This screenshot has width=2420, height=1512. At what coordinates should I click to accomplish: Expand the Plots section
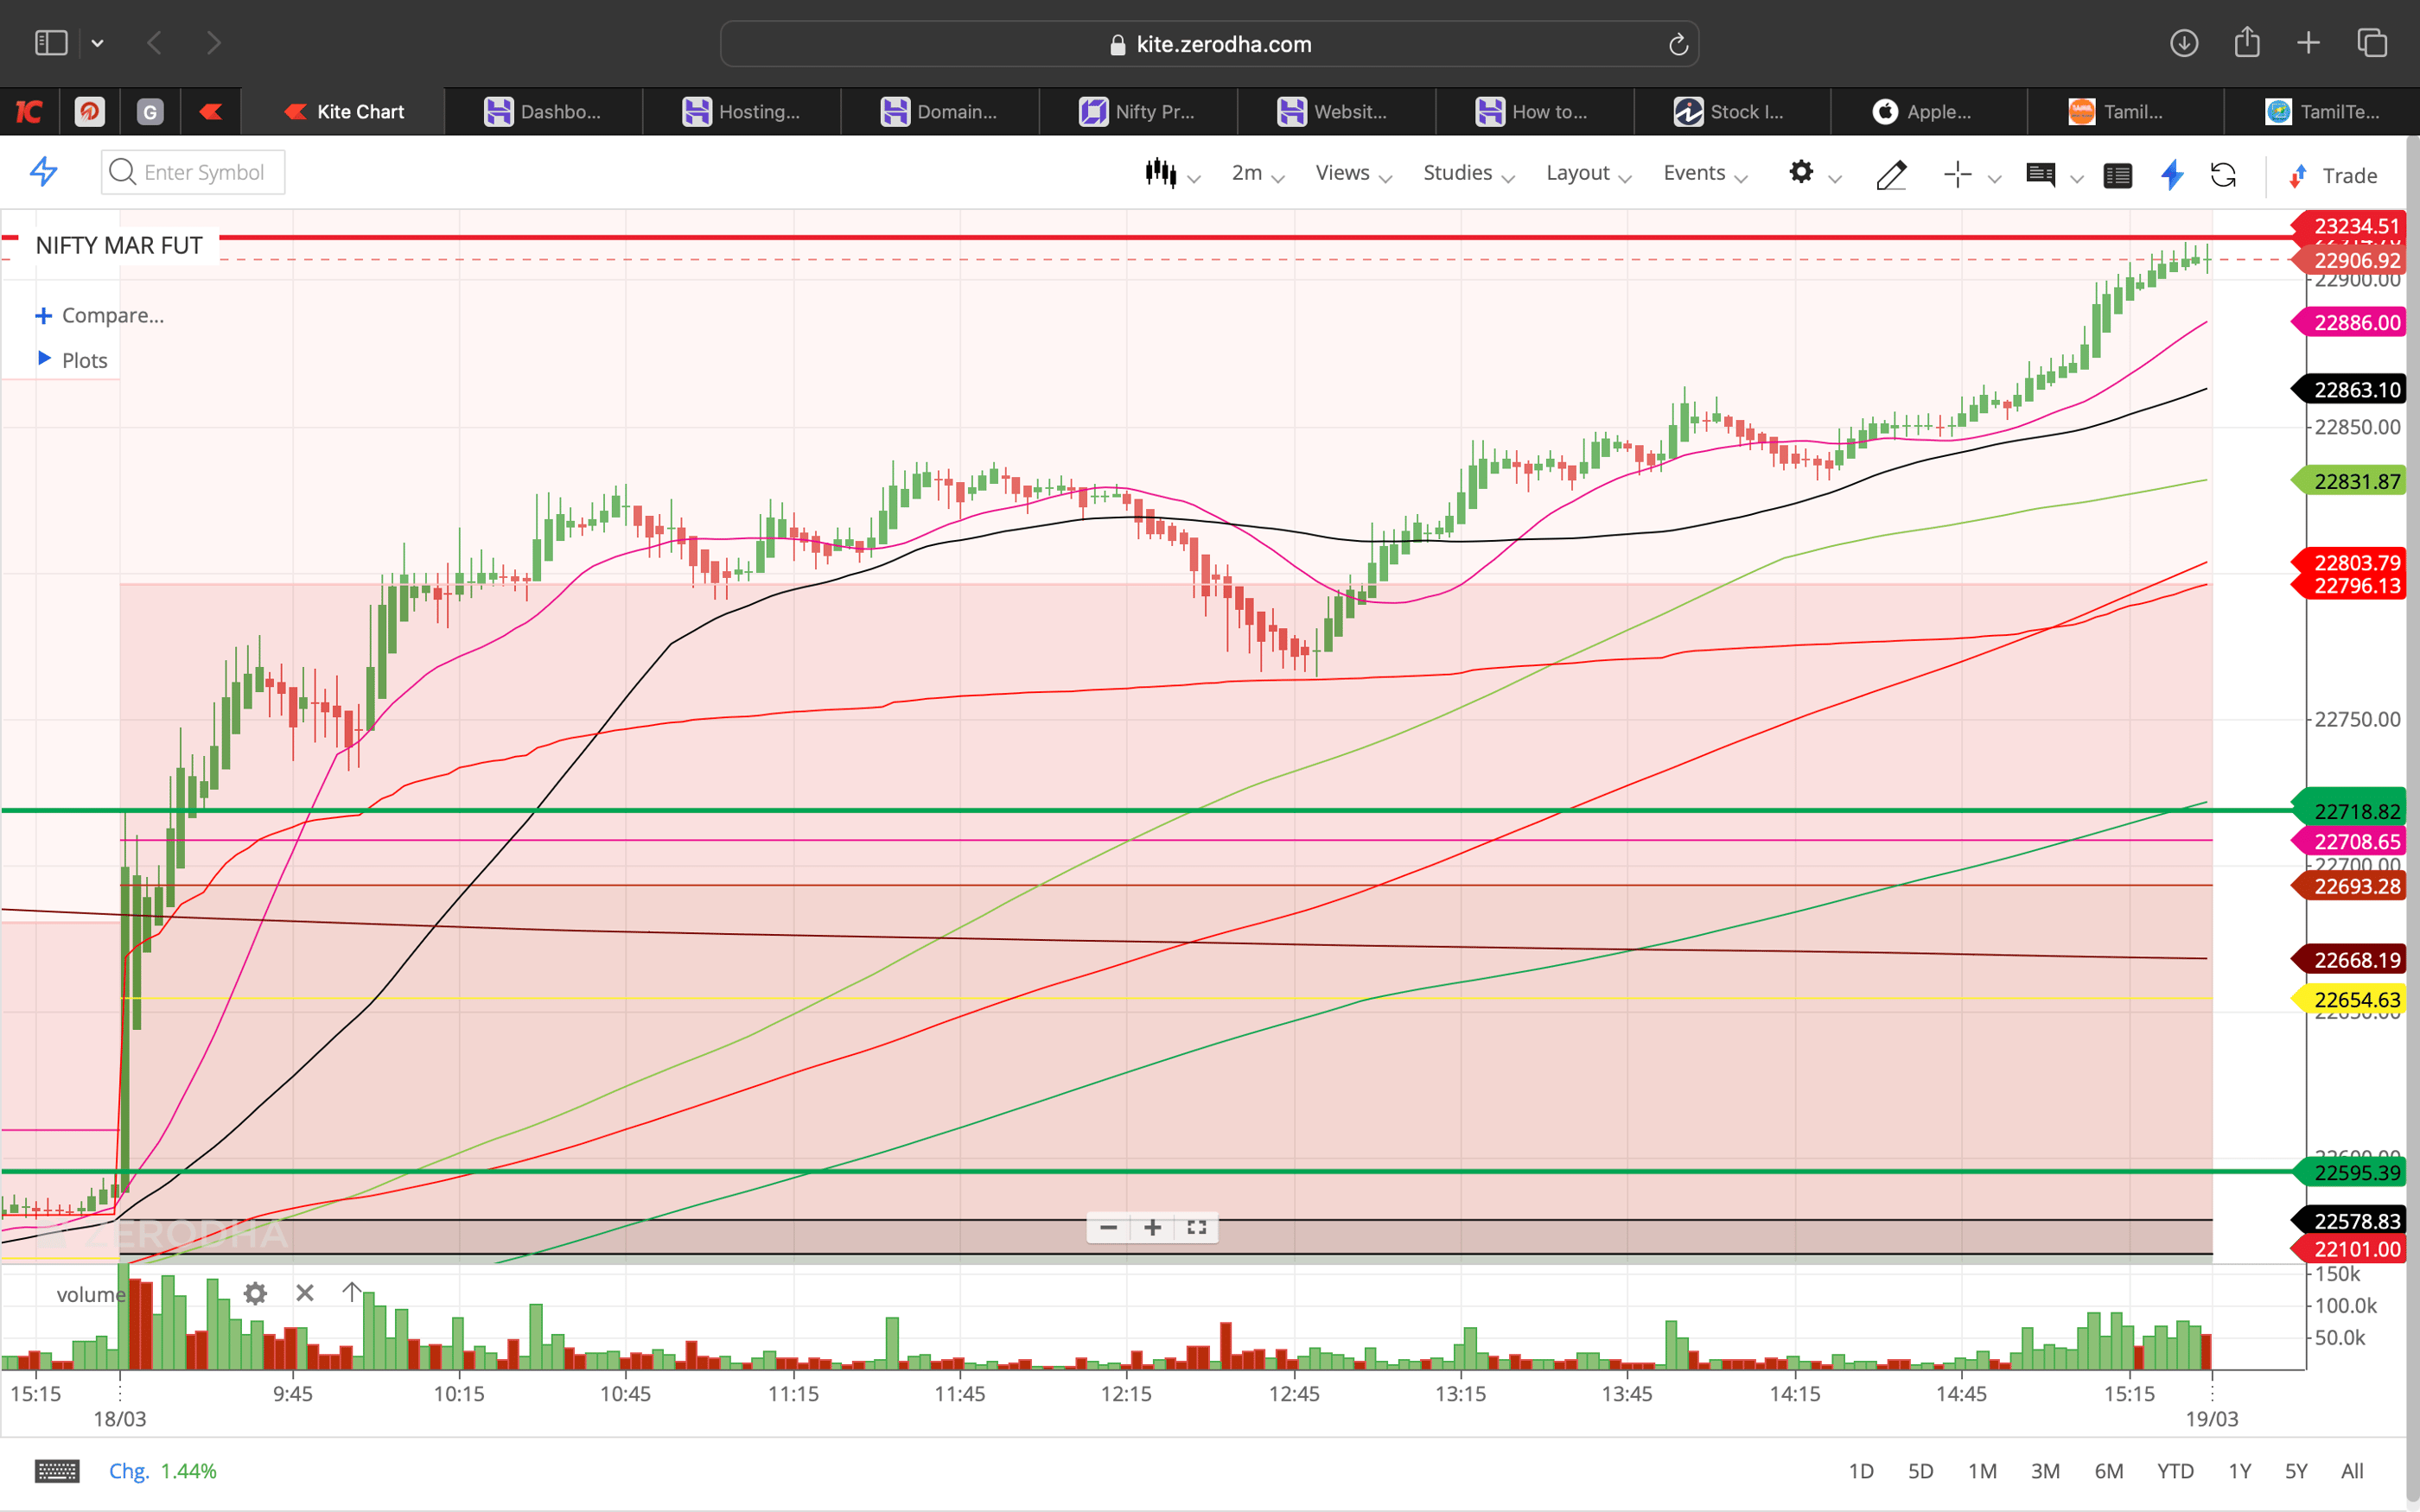83,359
